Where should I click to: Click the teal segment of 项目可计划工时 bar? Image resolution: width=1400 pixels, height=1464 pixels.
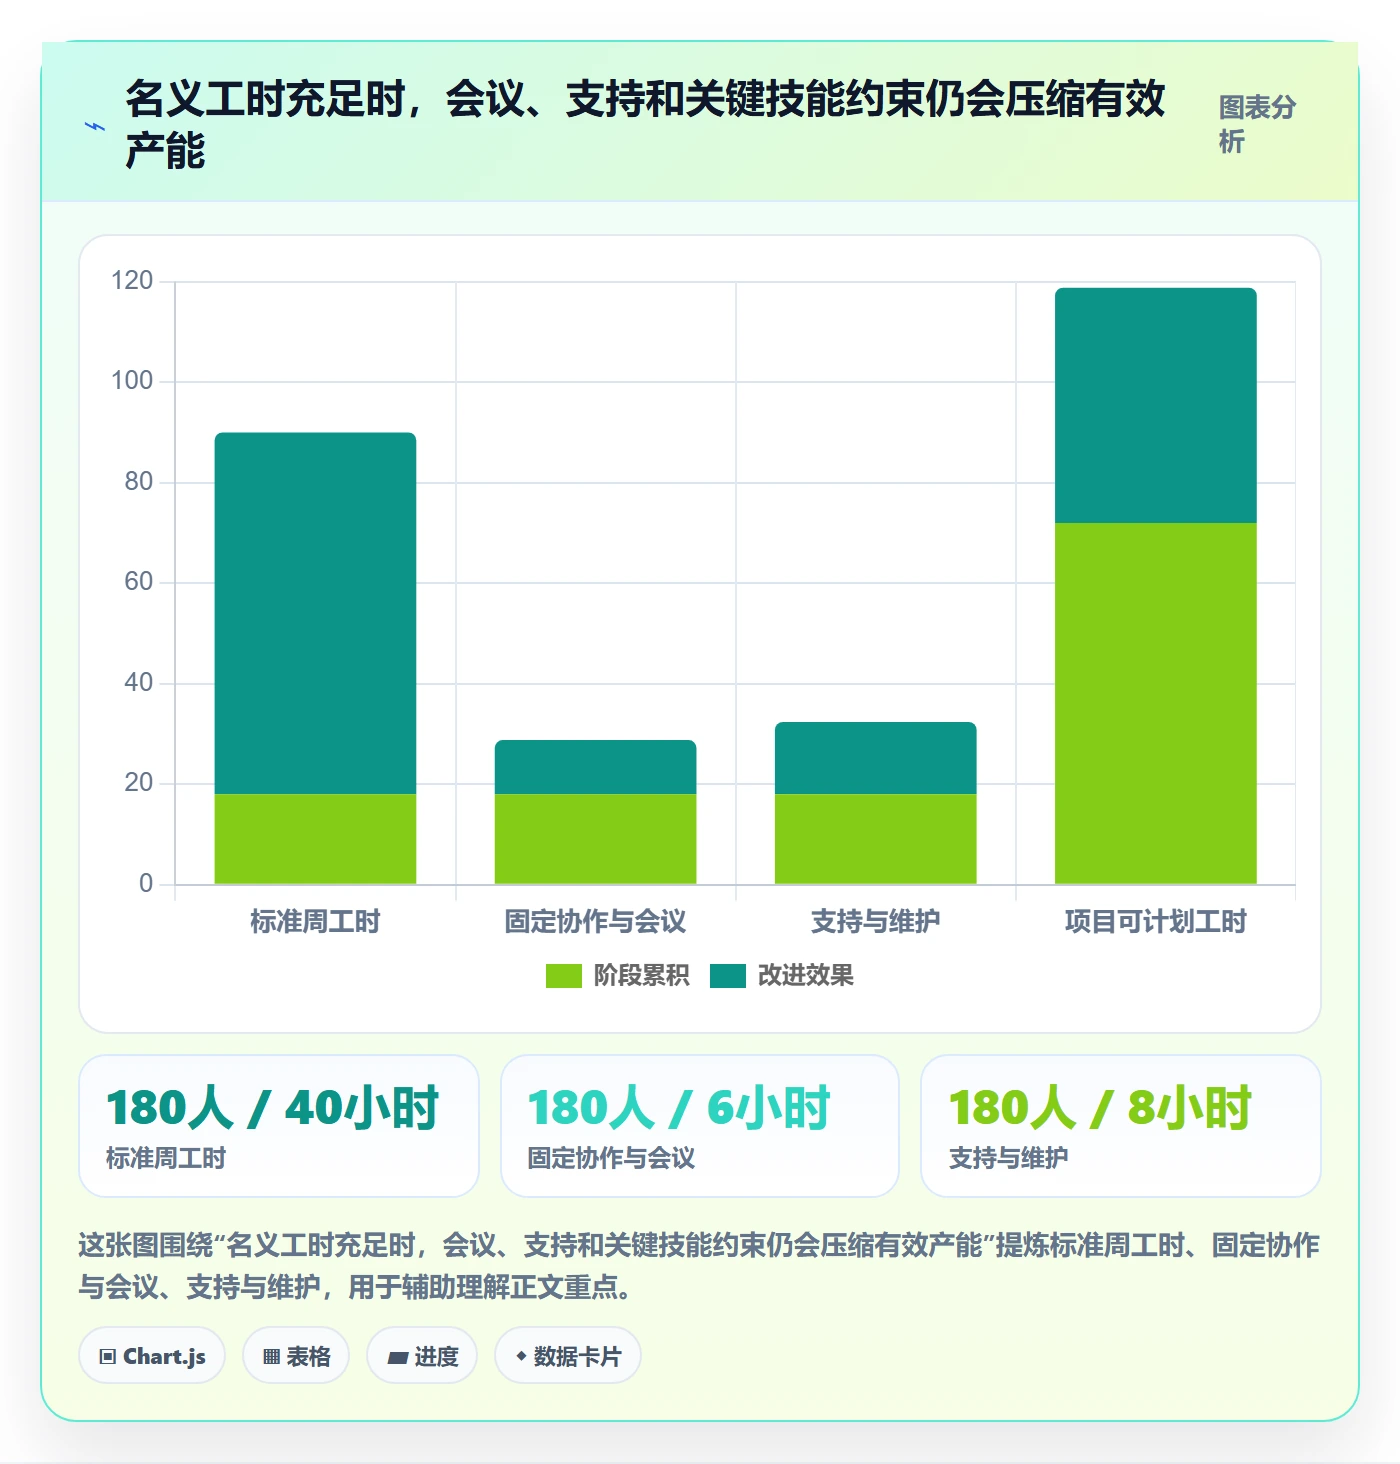(1155, 405)
